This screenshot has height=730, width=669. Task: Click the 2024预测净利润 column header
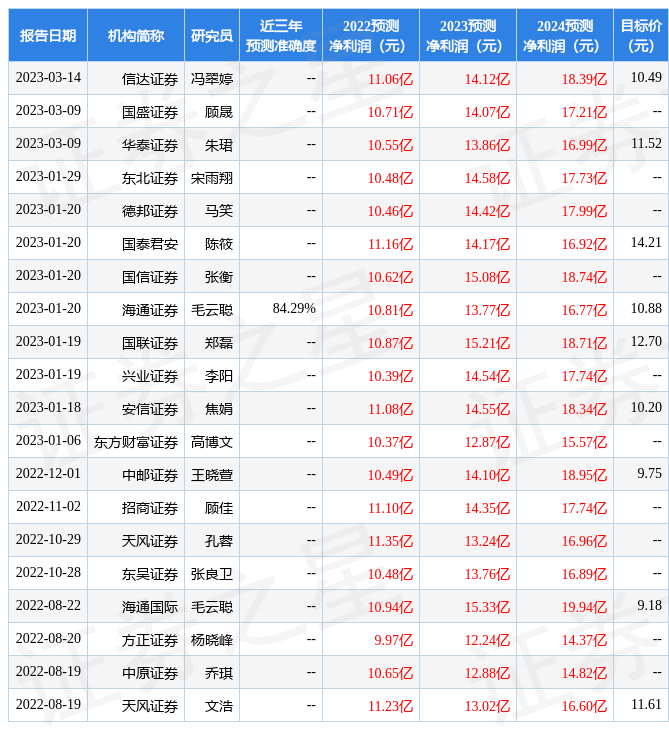[x=564, y=35]
